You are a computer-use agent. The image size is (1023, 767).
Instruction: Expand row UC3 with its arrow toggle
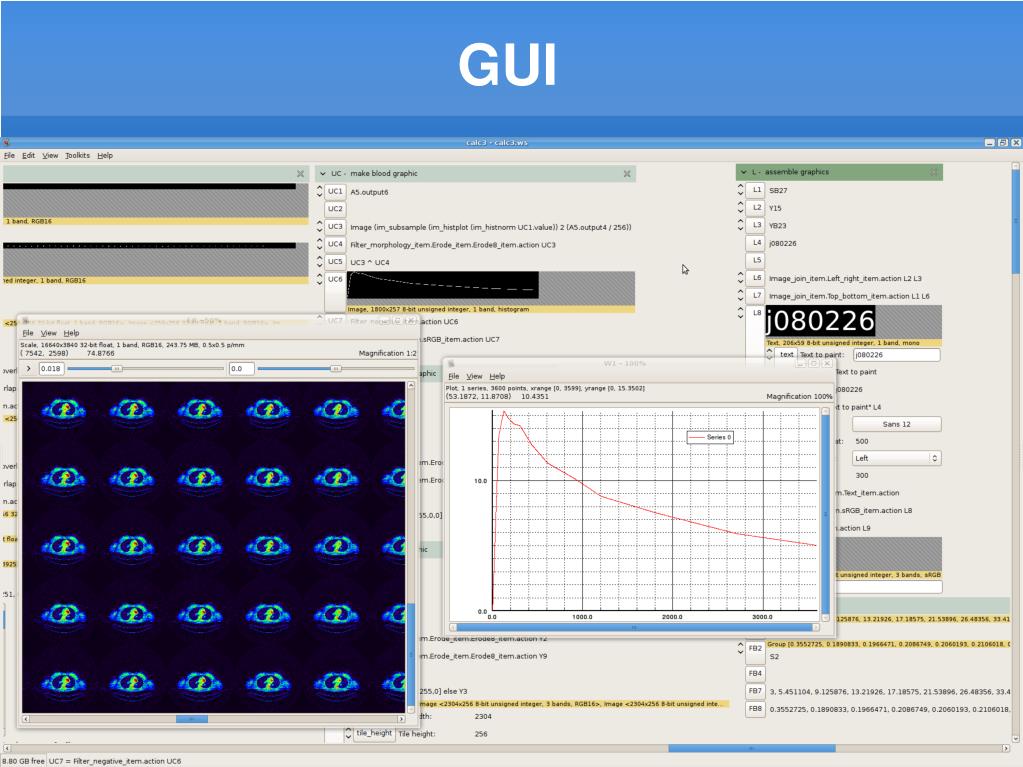pyautogui.click(x=320, y=227)
